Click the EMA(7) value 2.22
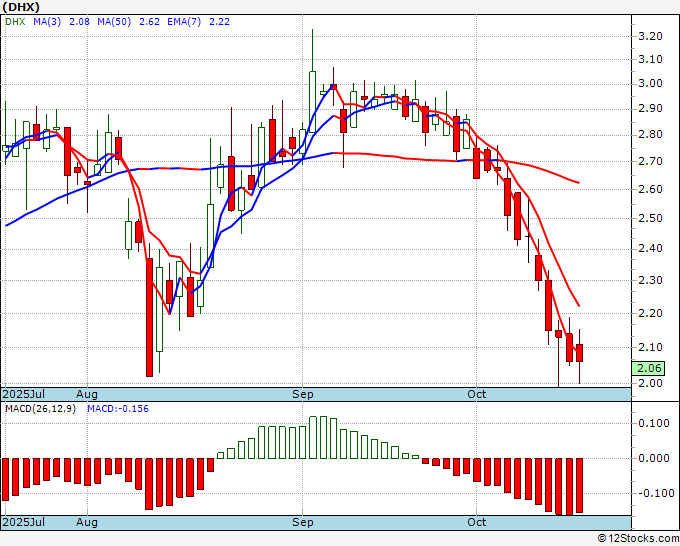 (x=219, y=22)
